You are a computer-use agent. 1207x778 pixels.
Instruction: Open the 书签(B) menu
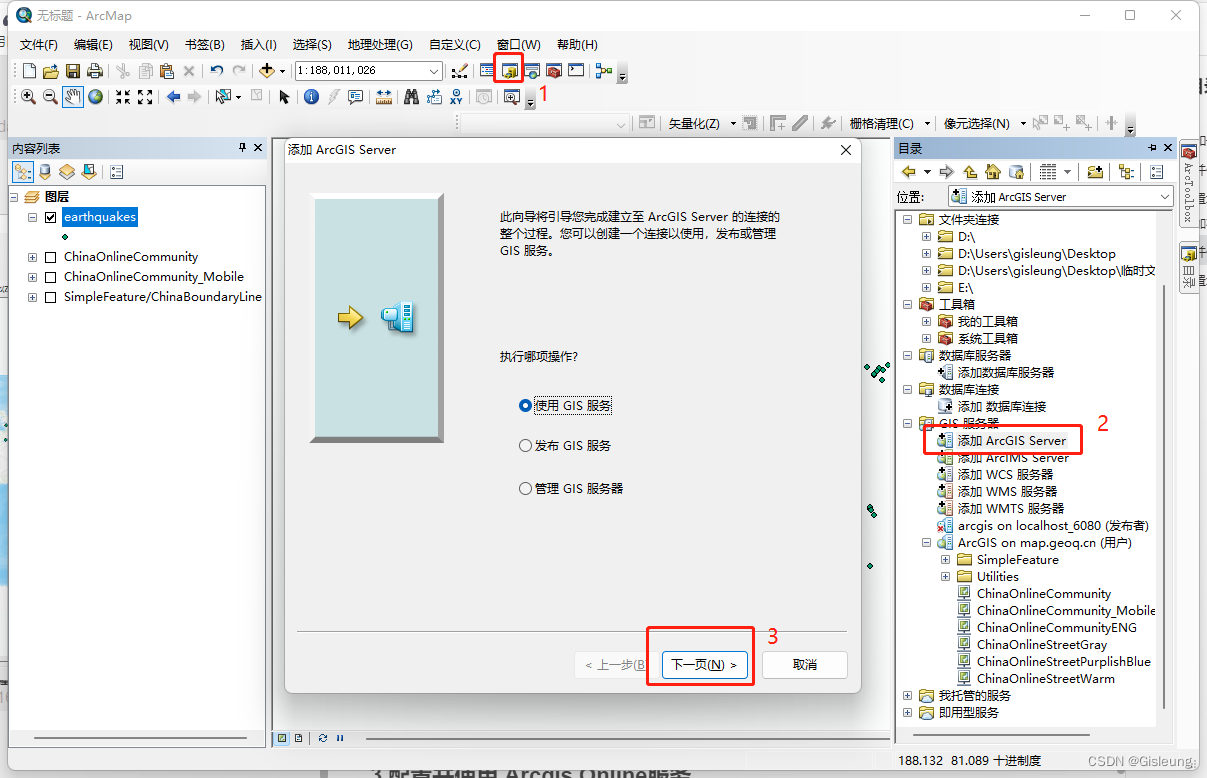click(x=204, y=45)
